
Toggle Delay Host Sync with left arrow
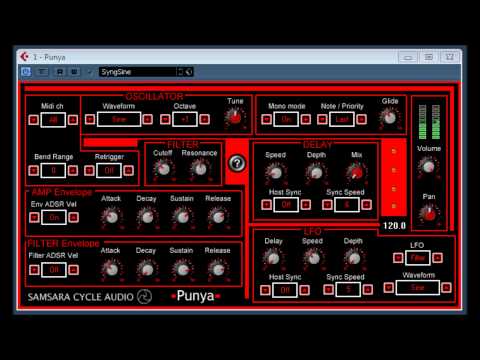266,205
